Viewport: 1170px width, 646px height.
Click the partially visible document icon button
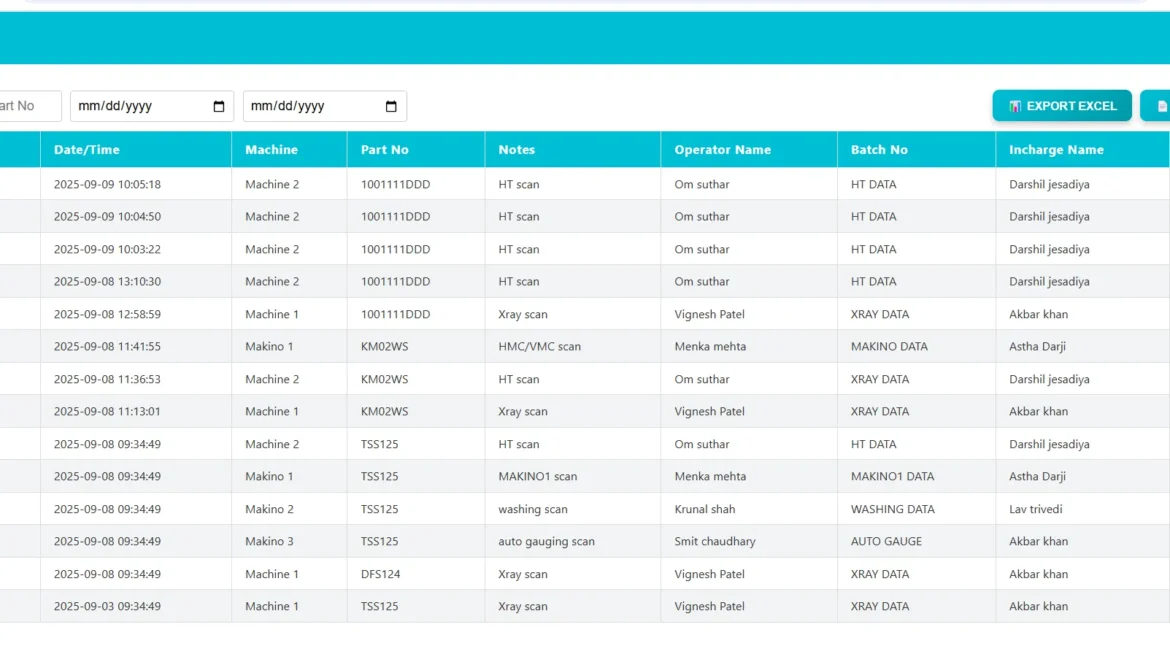point(1160,106)
